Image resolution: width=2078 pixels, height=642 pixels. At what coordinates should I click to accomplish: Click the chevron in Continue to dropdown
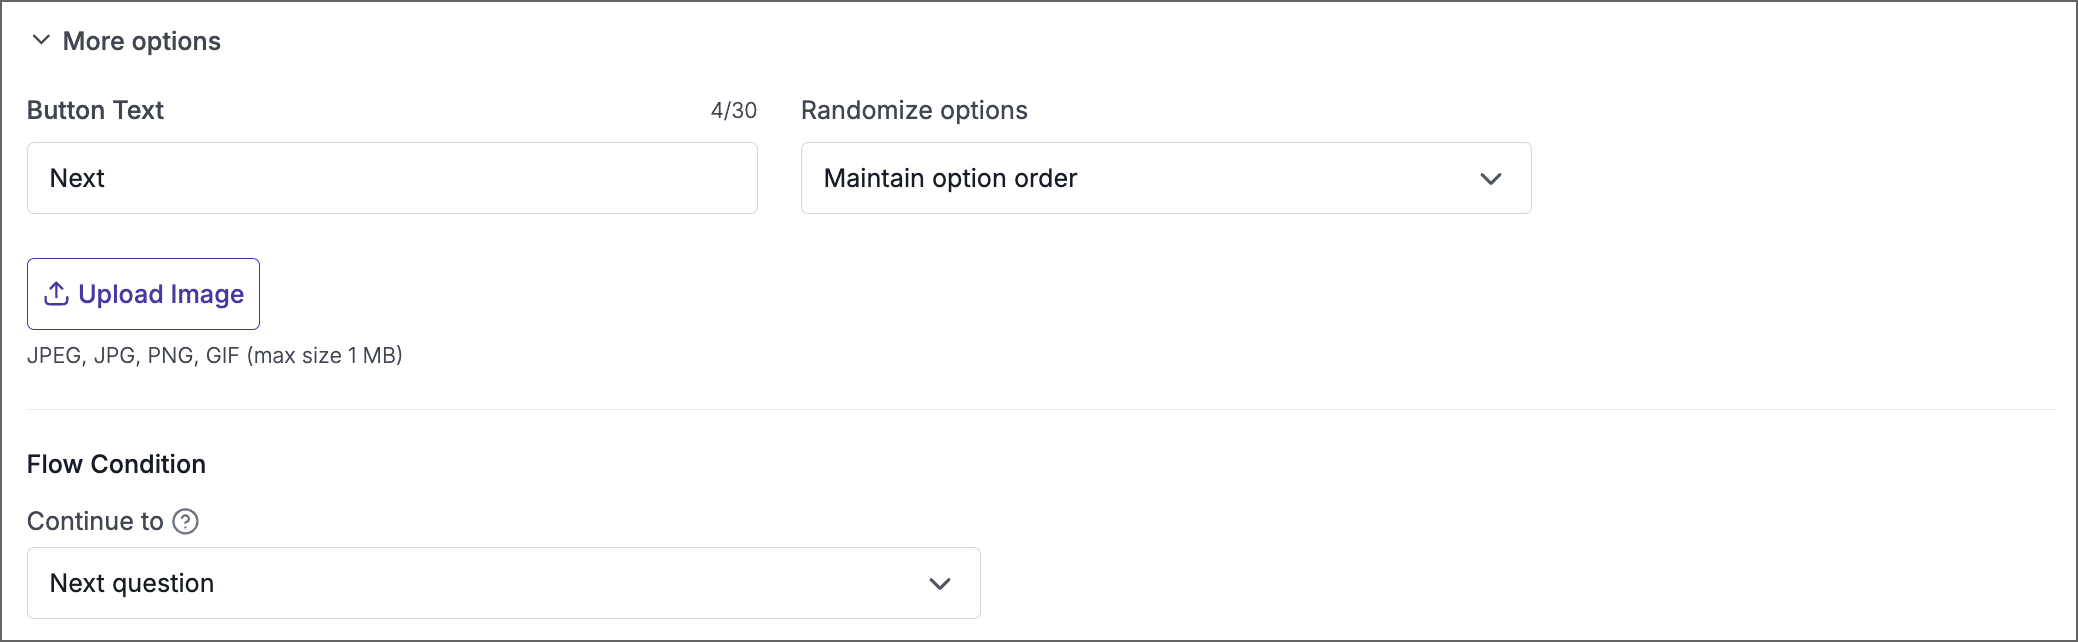[939, 584]
